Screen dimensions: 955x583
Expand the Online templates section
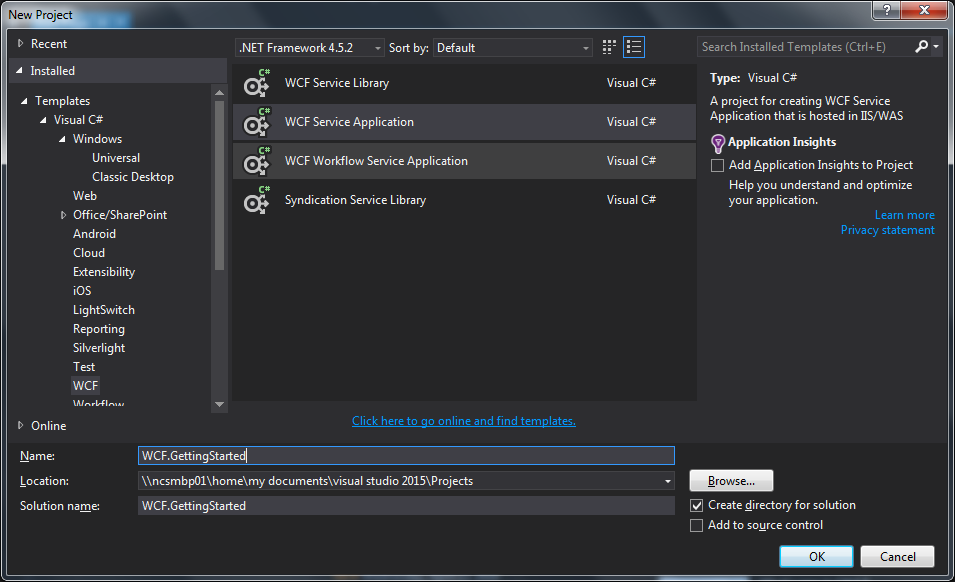coord(22,425)
